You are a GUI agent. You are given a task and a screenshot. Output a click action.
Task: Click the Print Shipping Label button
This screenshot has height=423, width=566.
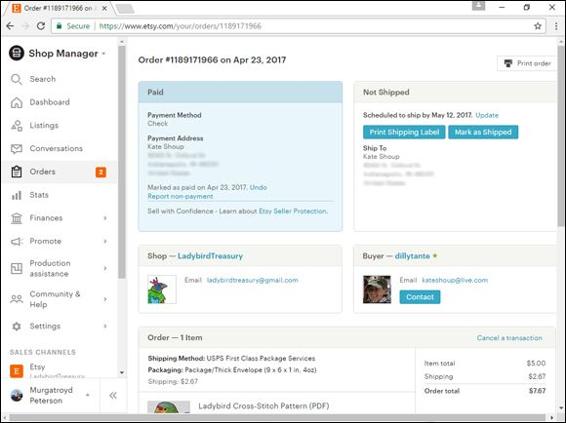click(x=404, y=132)
